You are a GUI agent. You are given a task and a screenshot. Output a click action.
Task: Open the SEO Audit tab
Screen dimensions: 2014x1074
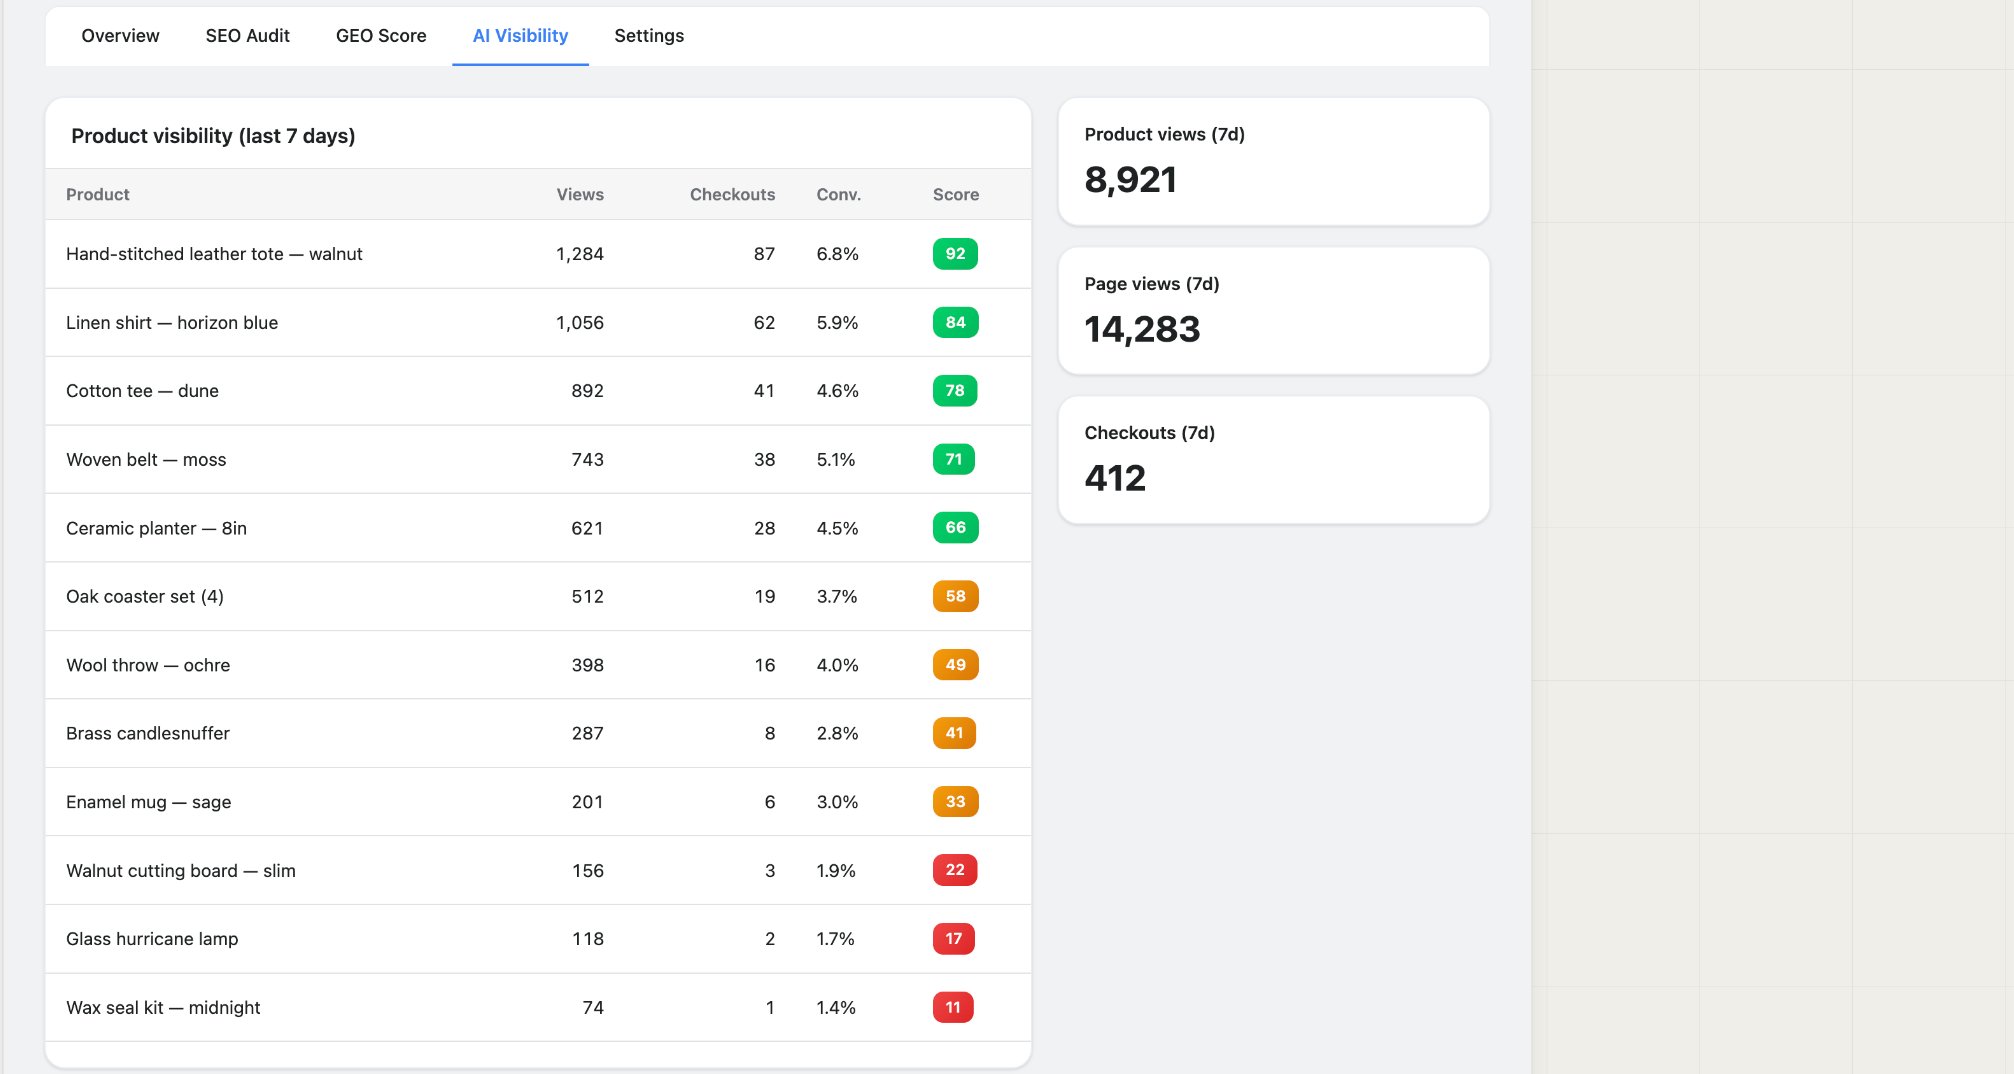click(x=246, y=36)
